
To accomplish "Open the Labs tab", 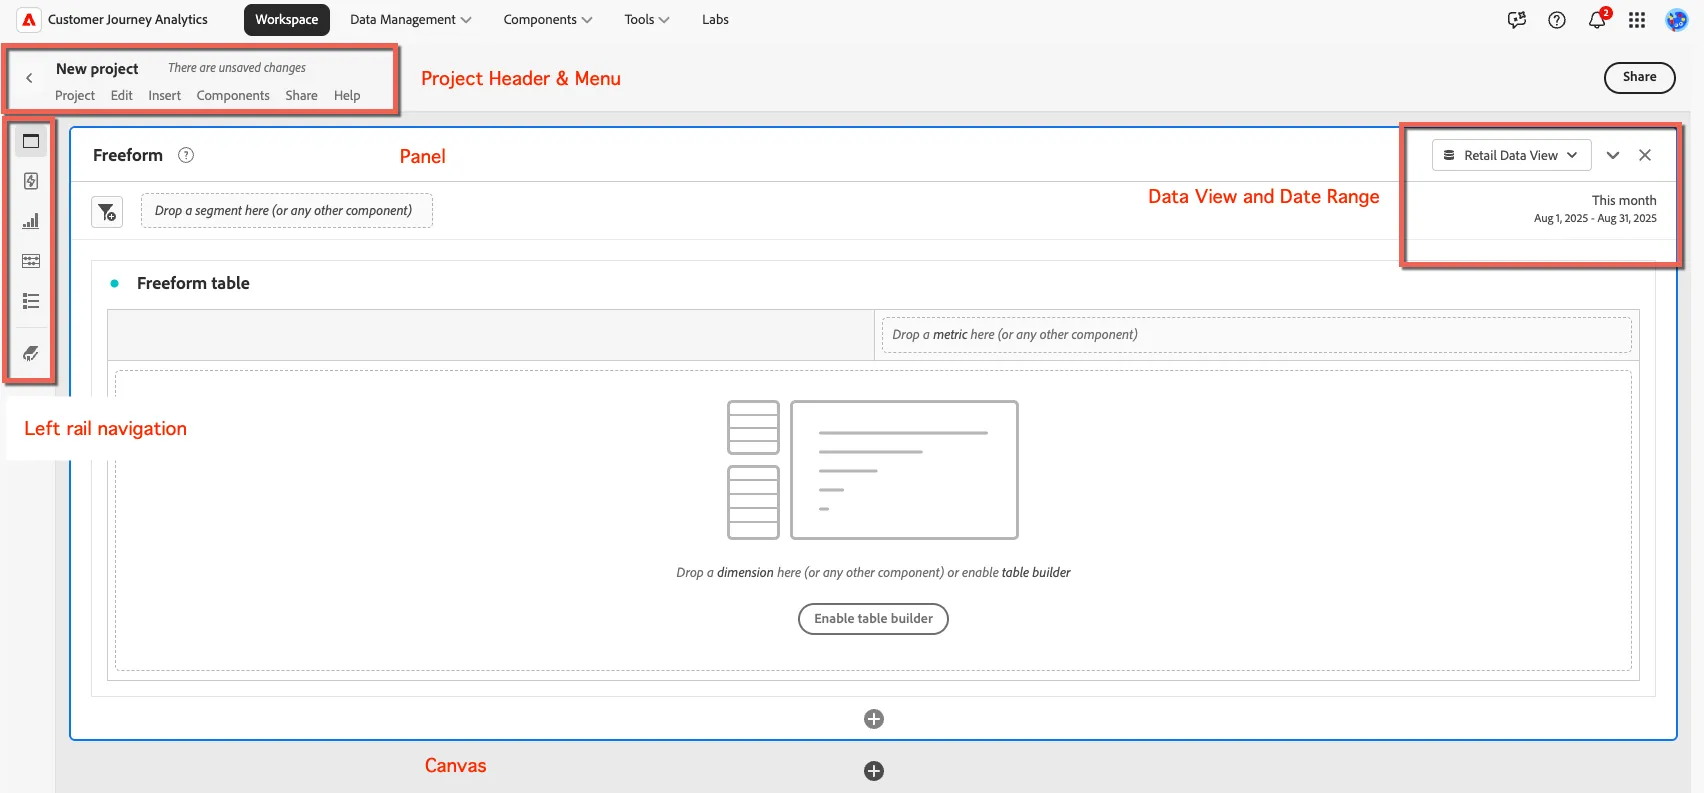I will [x=715, y=19].
